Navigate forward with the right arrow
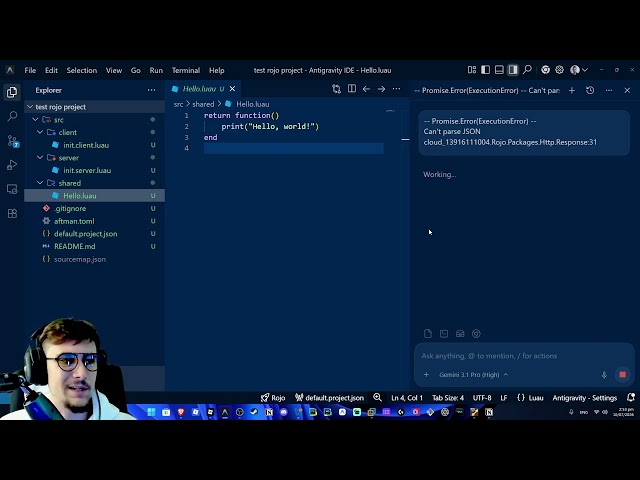The width and height of the screenshot is (640, 480). [381, 89]
